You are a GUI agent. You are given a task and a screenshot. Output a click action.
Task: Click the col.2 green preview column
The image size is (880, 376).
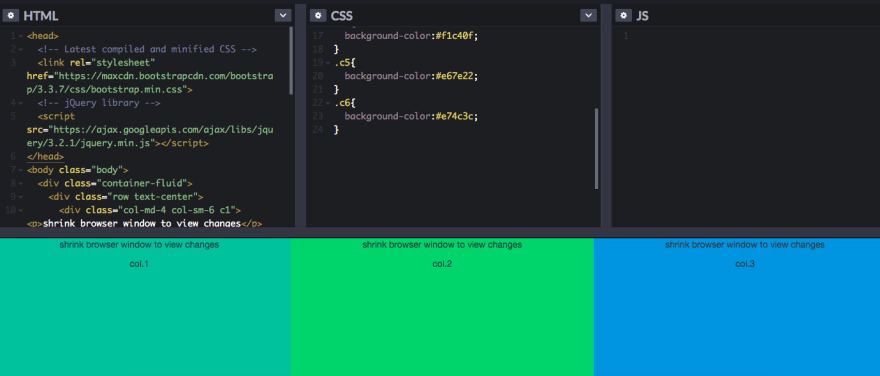[442, 307]
